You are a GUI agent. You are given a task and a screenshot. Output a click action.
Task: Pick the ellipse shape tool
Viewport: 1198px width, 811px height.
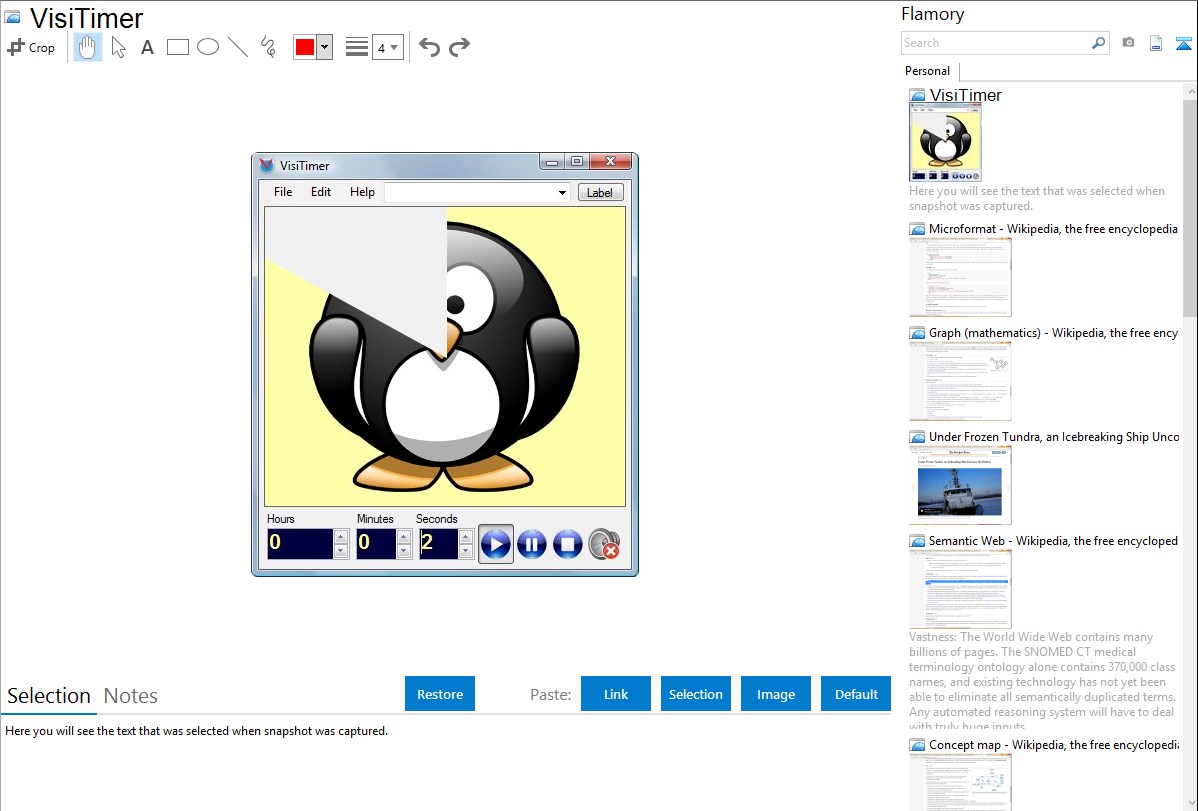208,47
